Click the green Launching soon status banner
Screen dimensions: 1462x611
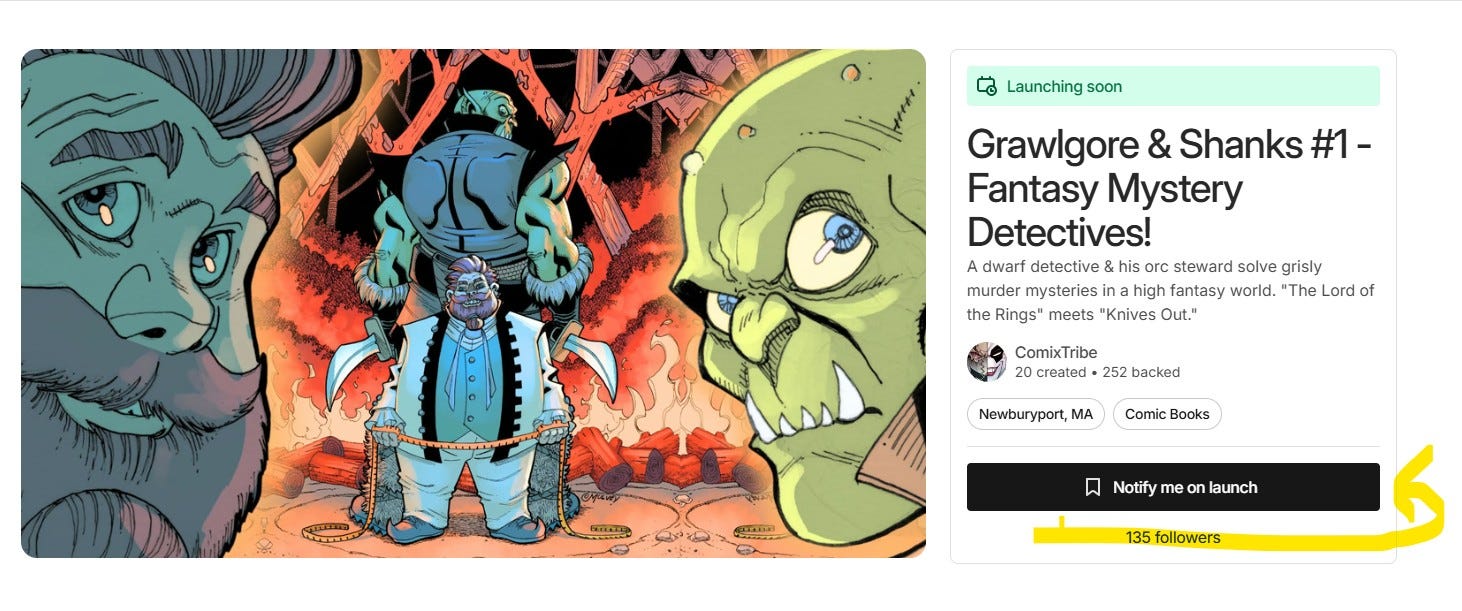pos(1173,86)
